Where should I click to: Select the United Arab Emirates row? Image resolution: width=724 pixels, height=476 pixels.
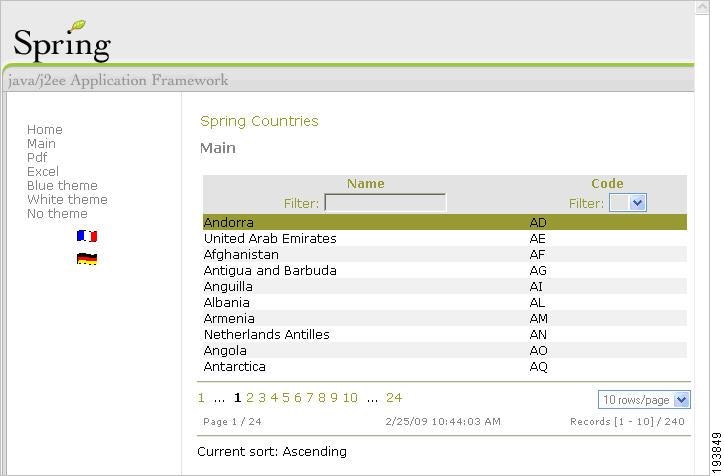tap(445, 239)
